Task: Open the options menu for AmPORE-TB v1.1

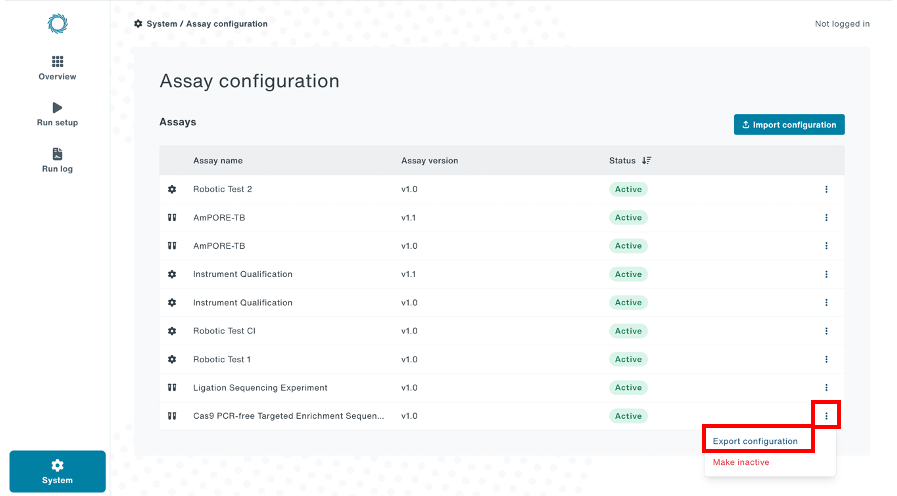Action: point(826,217)
